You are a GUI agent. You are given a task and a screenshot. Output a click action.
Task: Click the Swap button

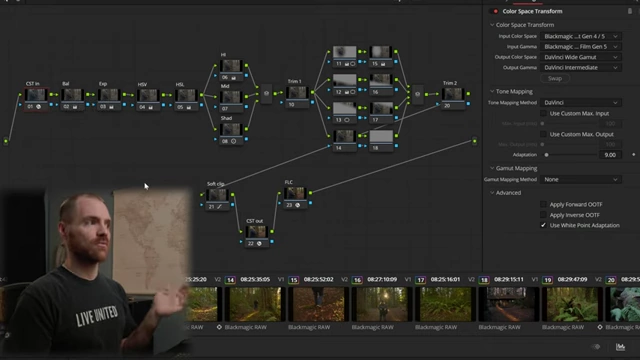555,78
